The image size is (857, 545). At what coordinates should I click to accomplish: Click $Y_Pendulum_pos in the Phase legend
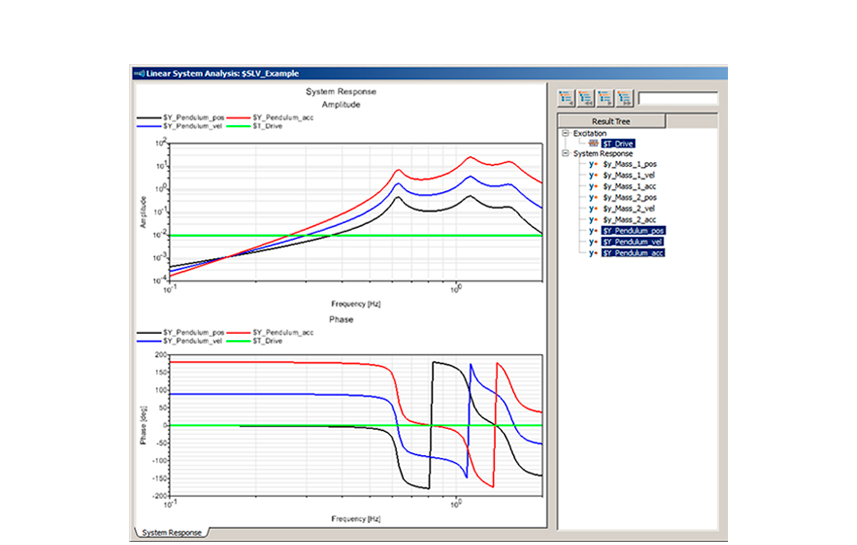click(x=193, y=332)
